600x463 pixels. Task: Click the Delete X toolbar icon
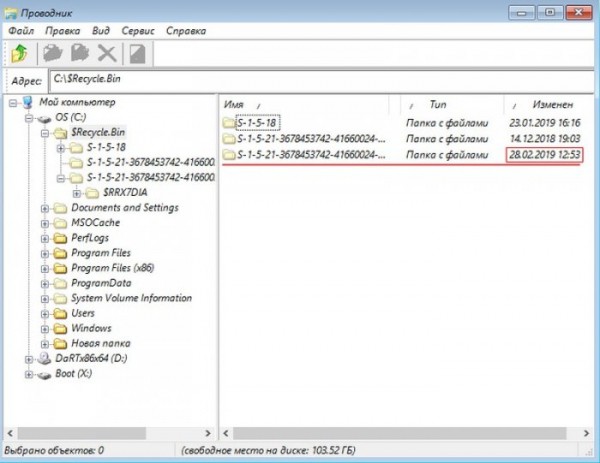[107, 53]
